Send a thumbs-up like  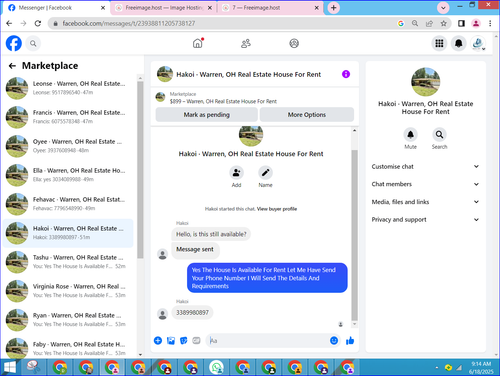pos(350,340)
